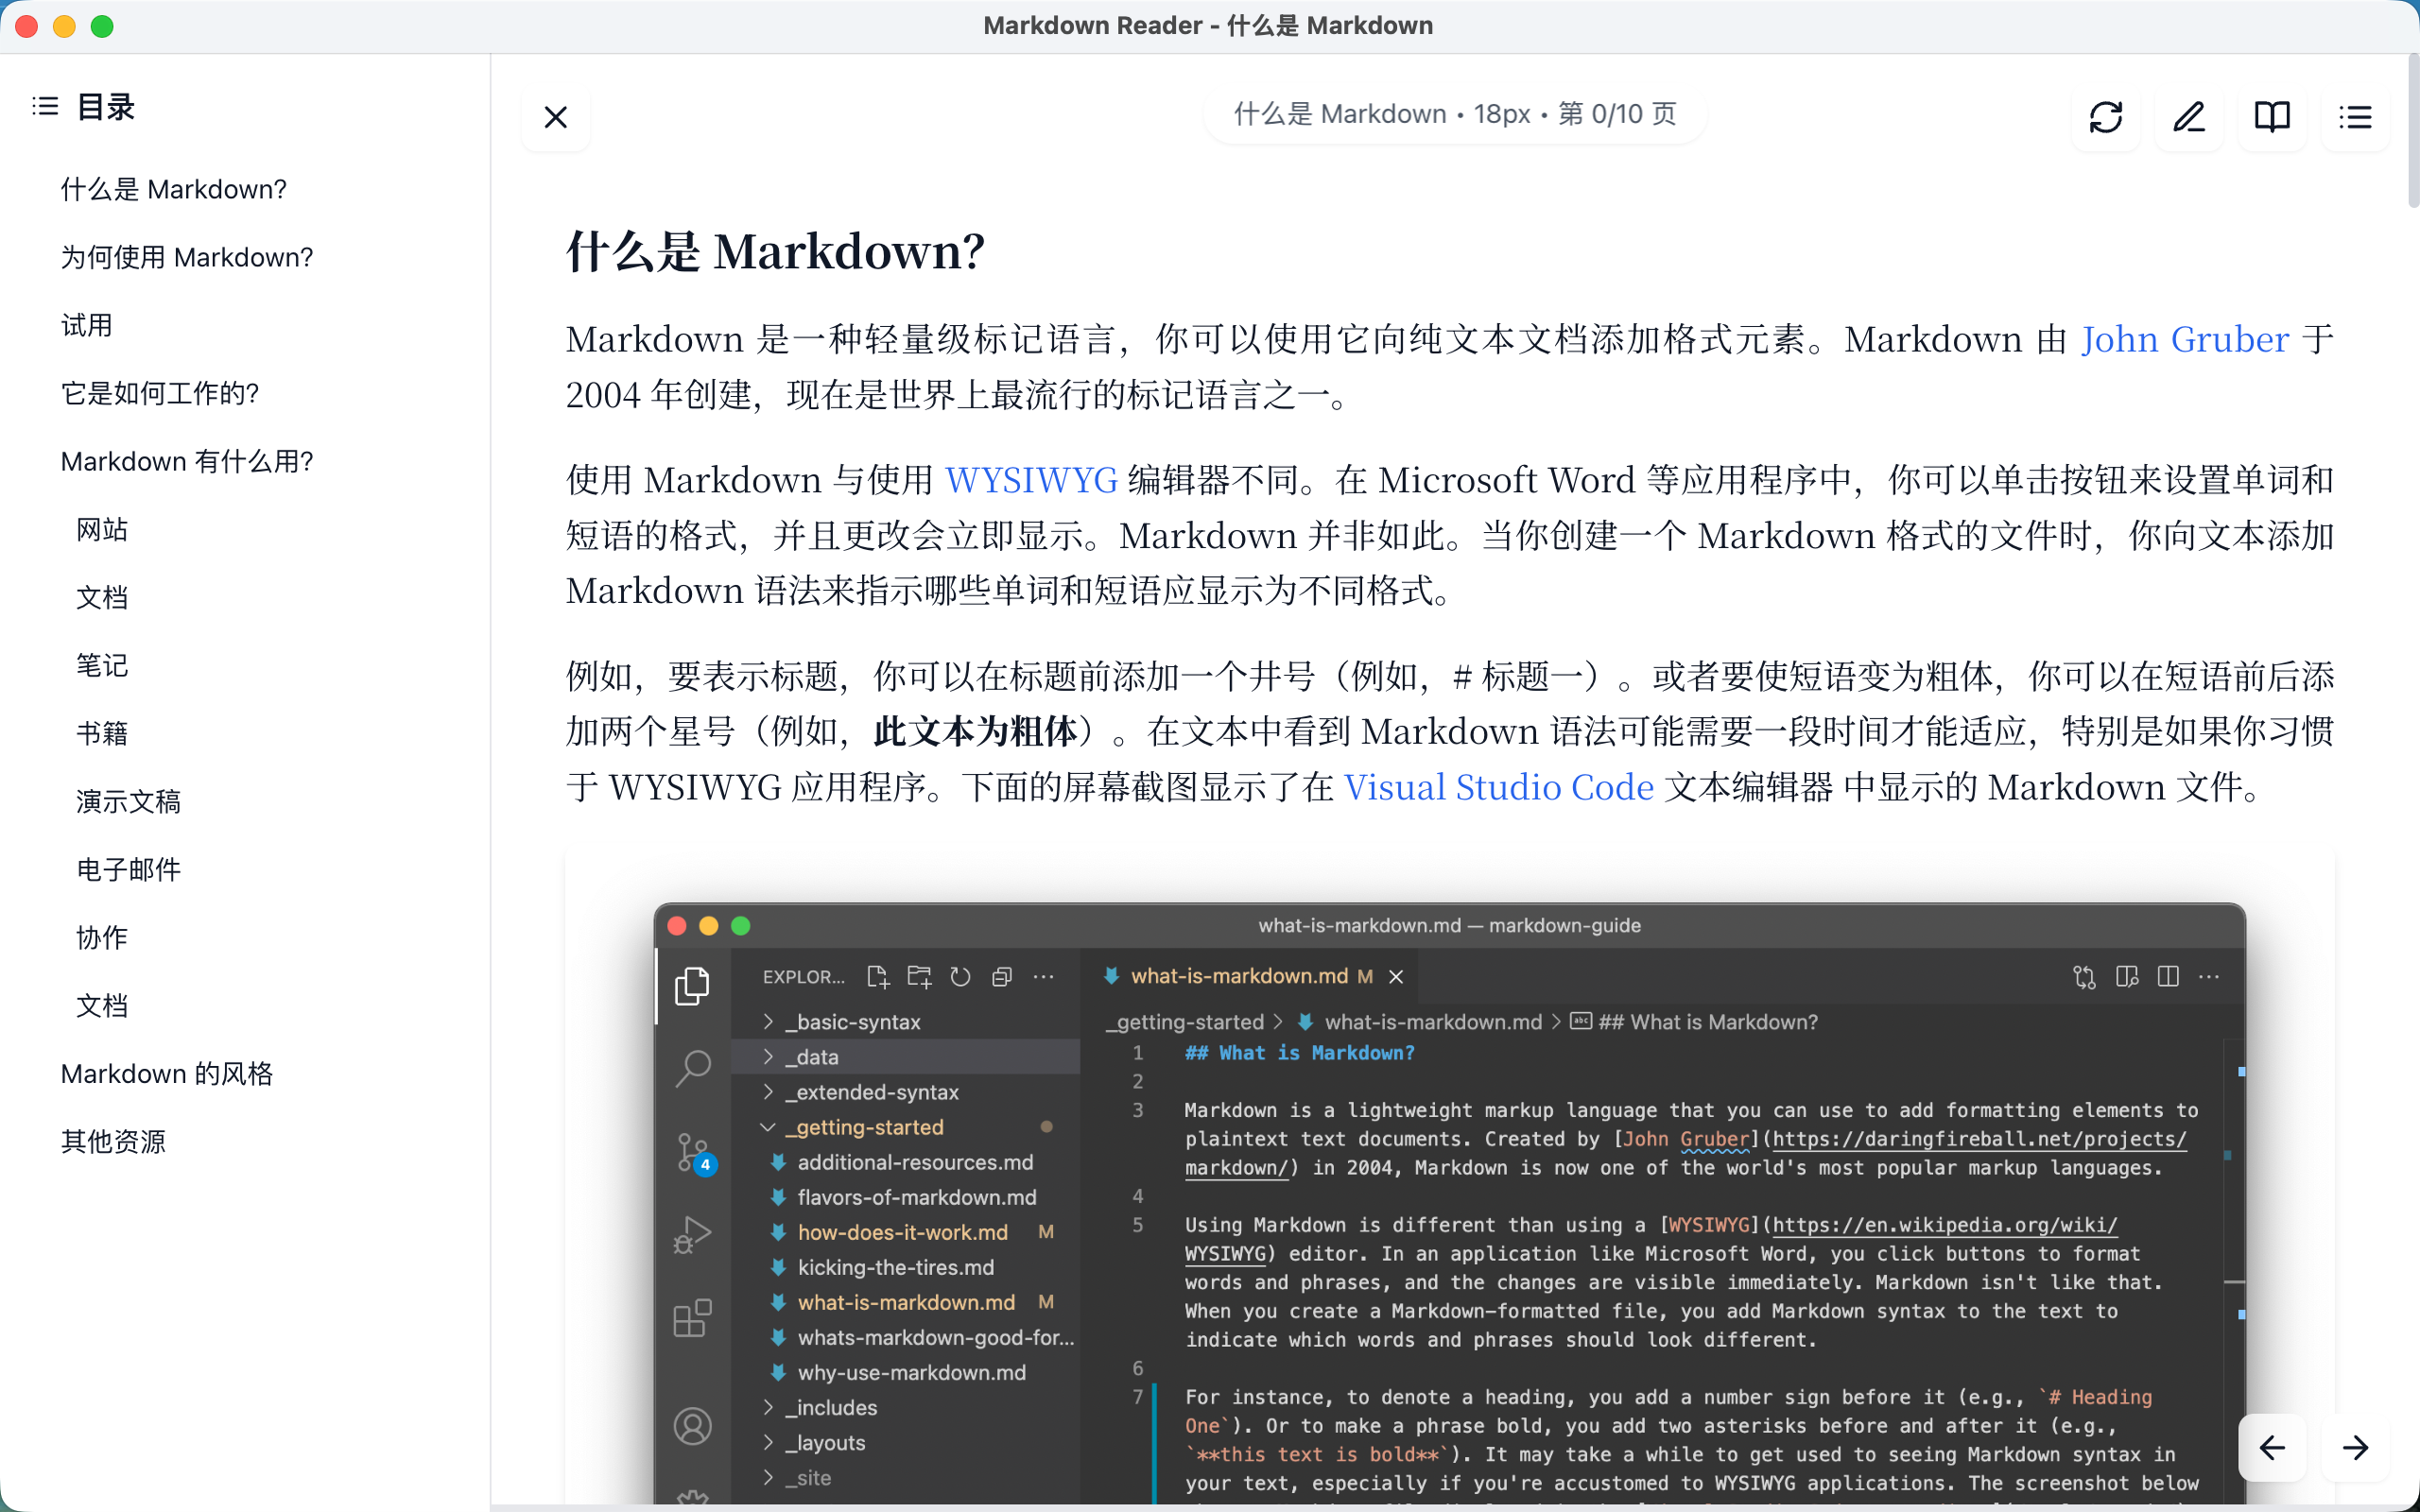This screenshot has width=2420, height=1512.
Task: Open the Visual Studio Code link
Action: (x=1498, y=787)
